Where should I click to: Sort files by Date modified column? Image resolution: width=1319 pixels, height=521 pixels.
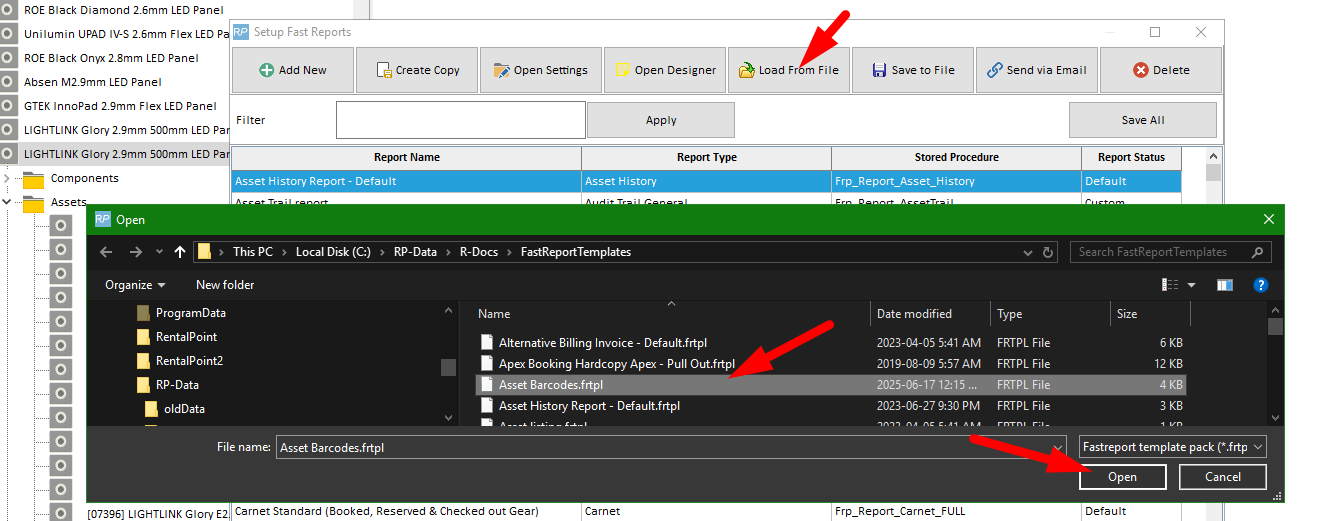tap(931, 314)
